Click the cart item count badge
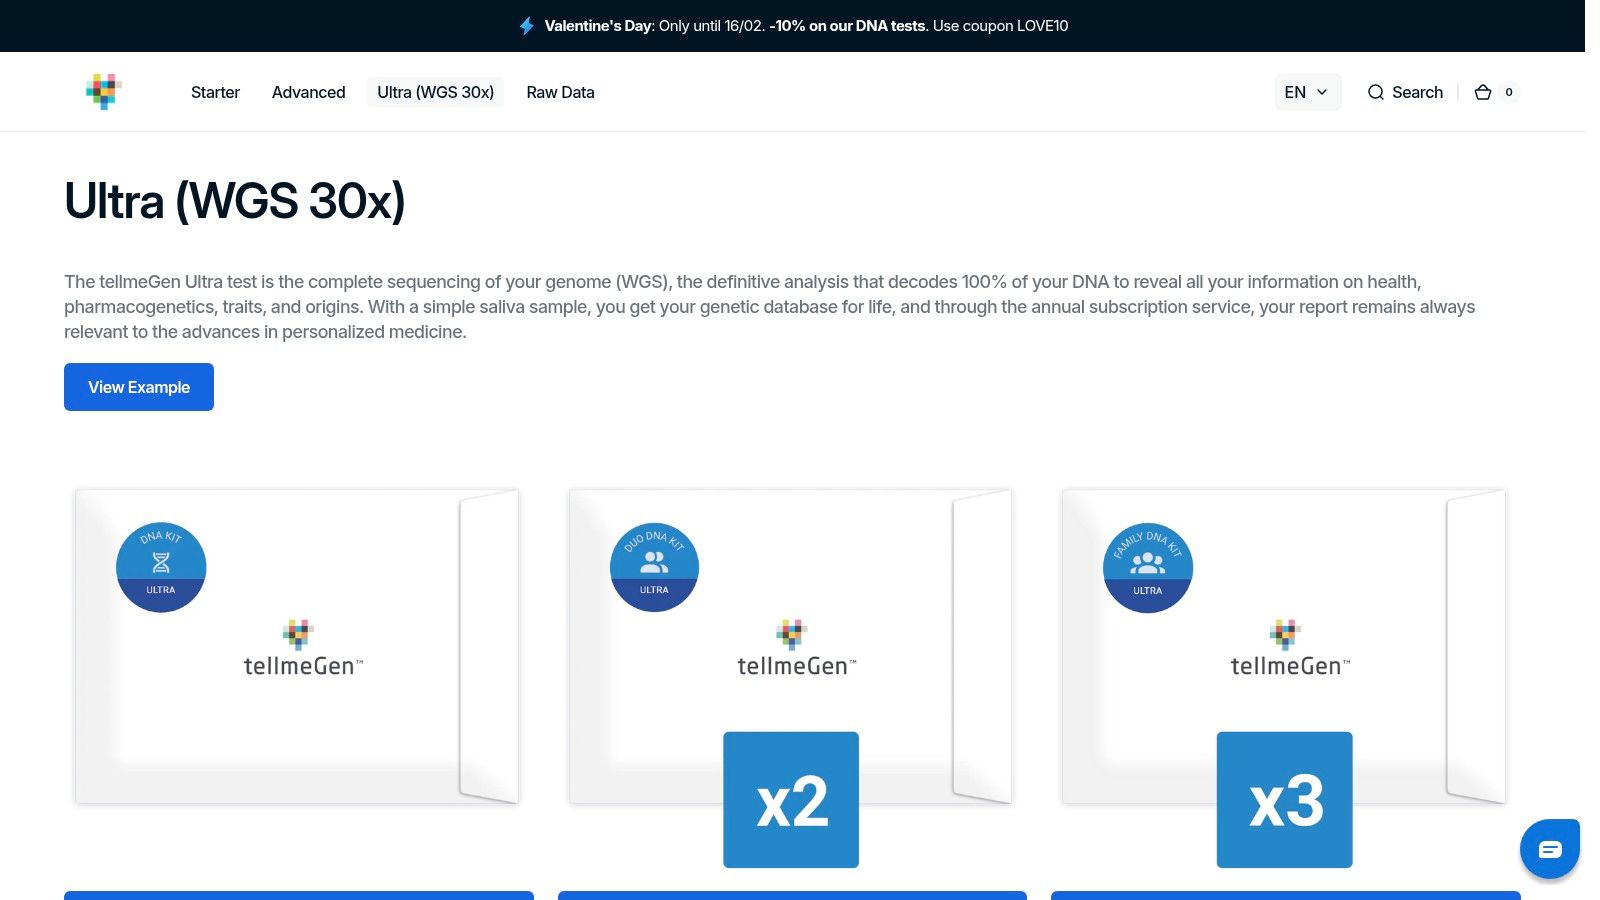 click(x=1509, y=92)
